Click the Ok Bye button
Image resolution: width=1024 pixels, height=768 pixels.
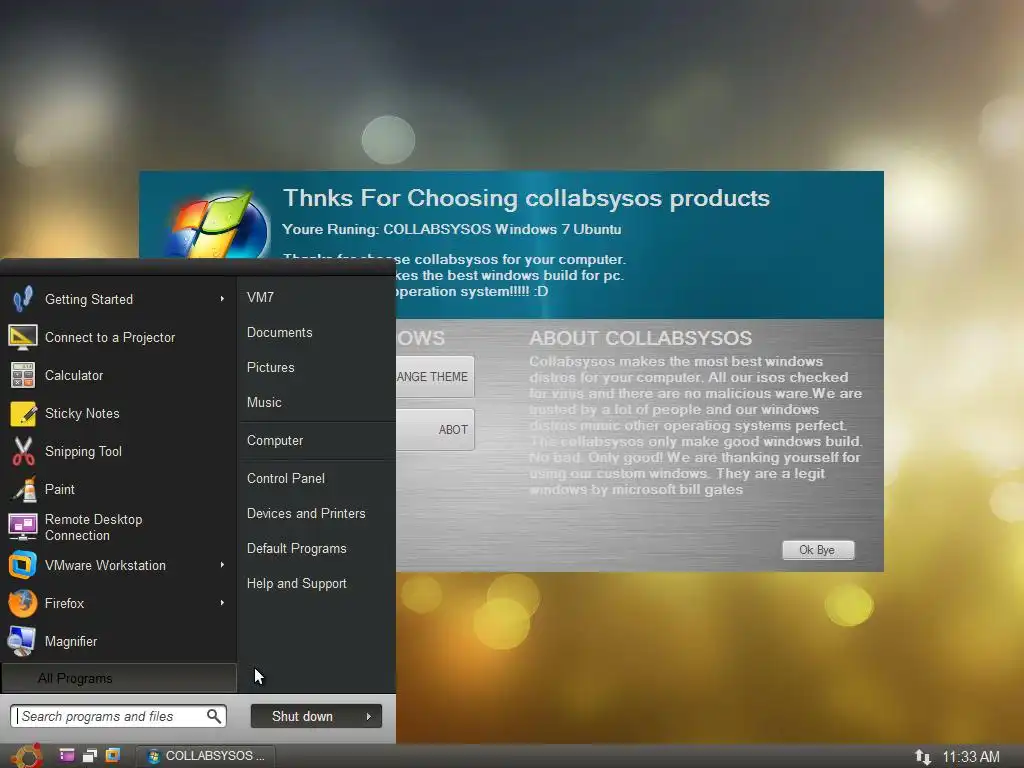click(818, 550)
